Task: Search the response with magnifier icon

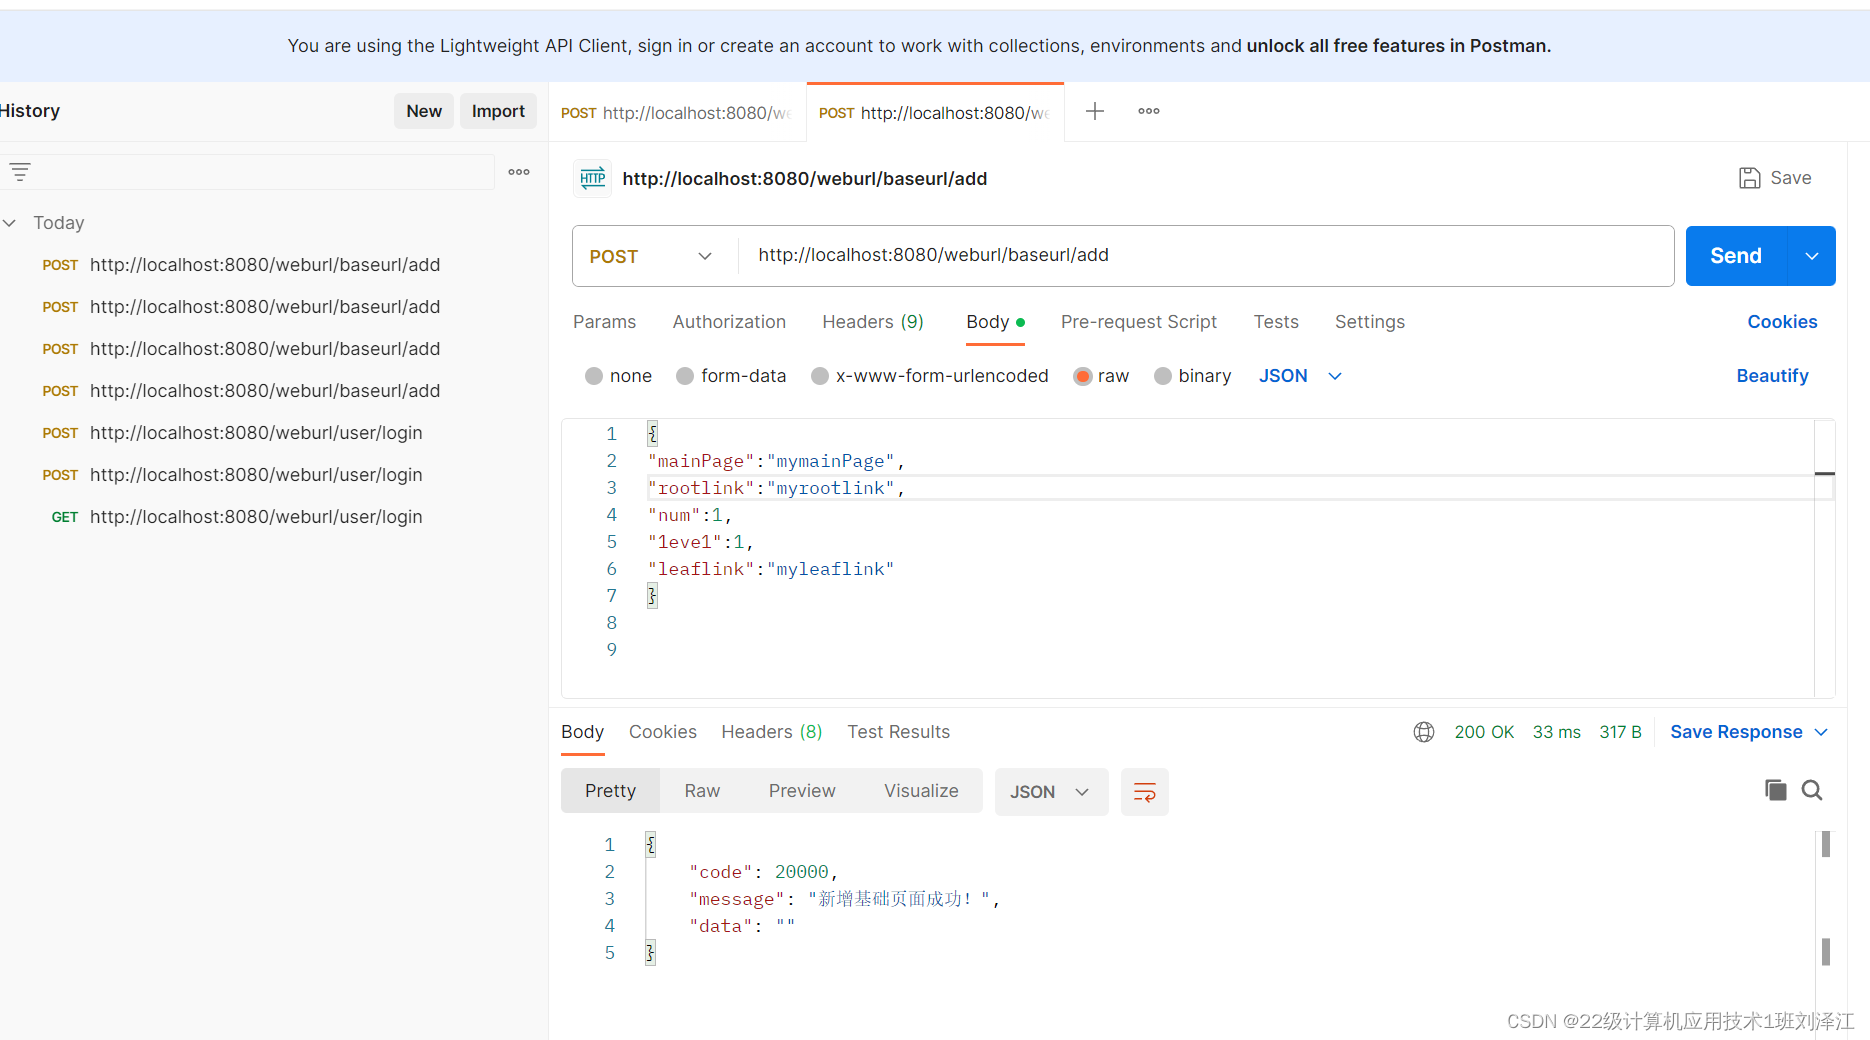Action: (x=1812, y=790)
